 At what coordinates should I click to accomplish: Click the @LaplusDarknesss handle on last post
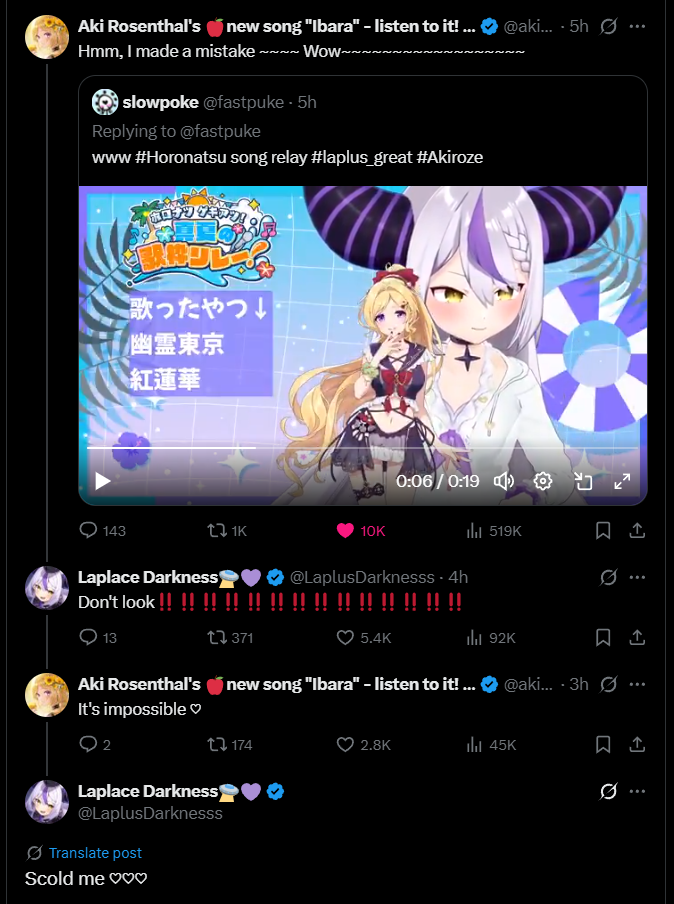[150, 813]
